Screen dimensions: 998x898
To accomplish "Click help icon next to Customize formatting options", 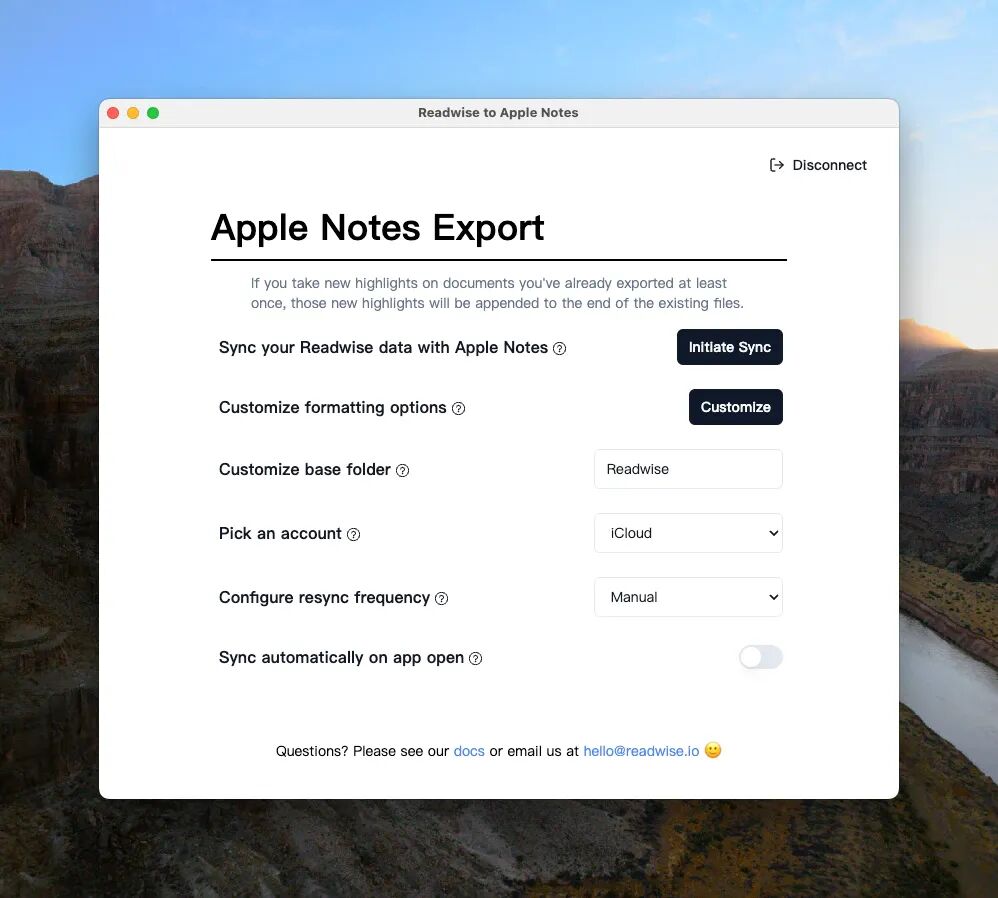I will coord(458,409).
